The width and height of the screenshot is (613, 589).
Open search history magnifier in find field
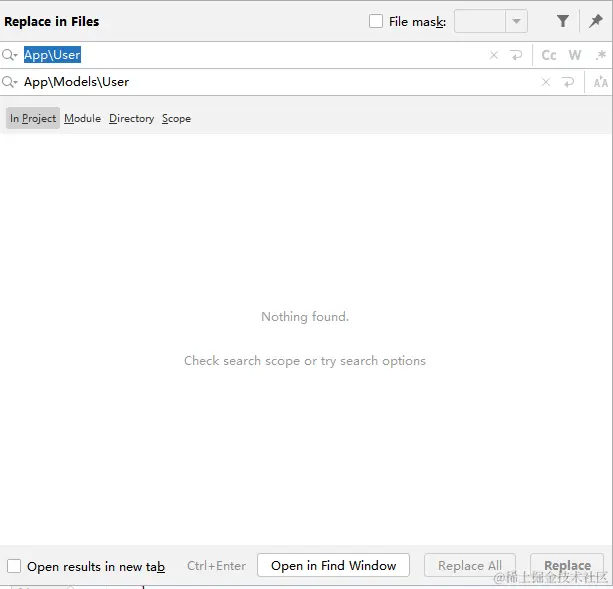pyautogui.click(x=10, y=55)
